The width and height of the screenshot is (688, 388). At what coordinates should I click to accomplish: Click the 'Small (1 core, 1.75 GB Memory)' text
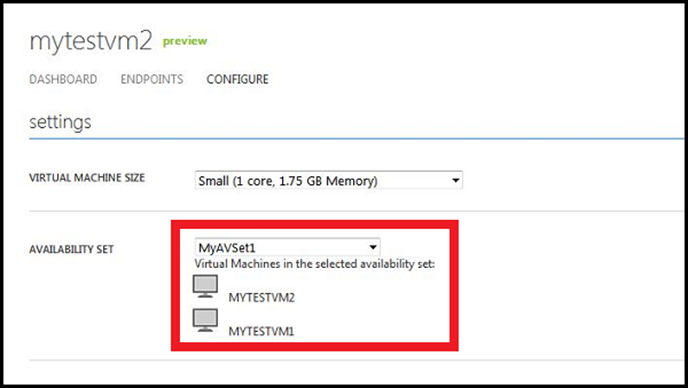tap(288, 181)
